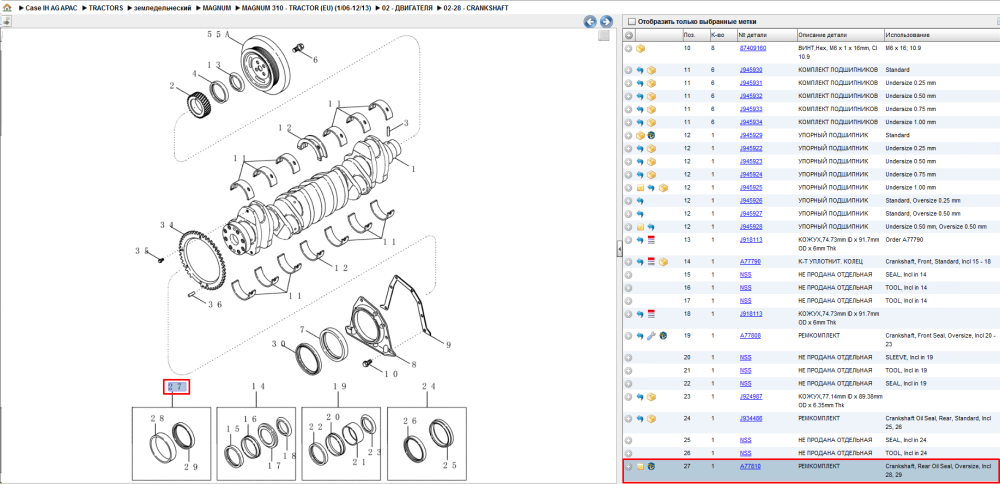Select callout 34 label in the diagram
The height and width of the screenshot is (484, 1000).
pos(167,225)
